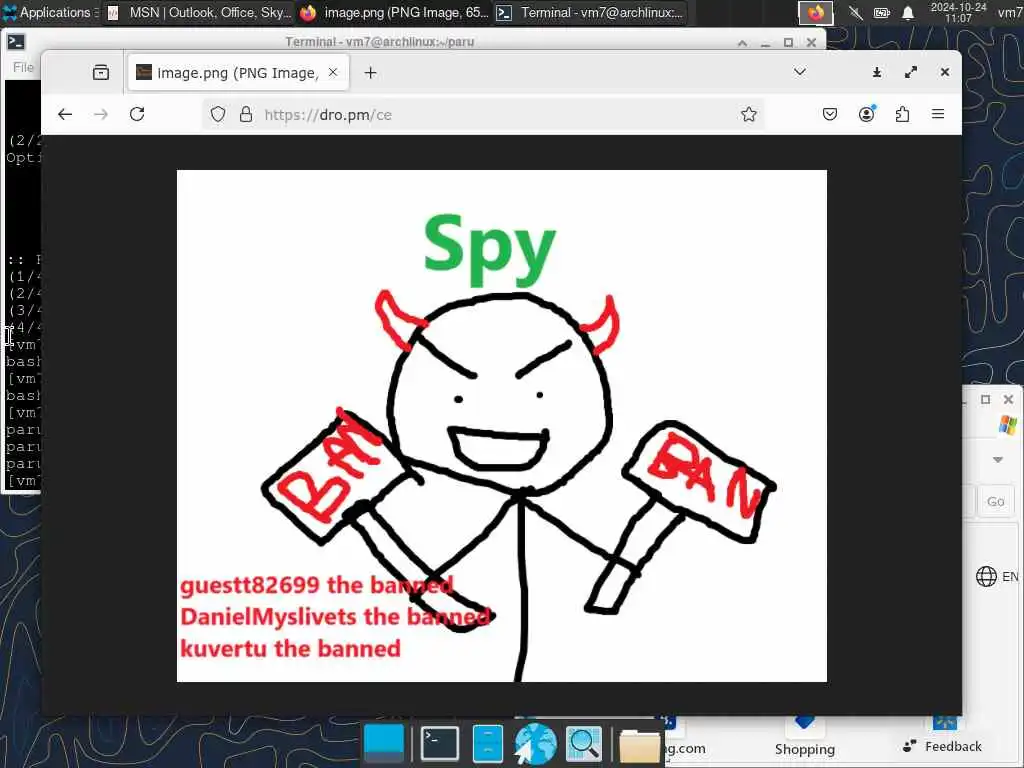Switch to image.png taskbar window entry
Viewport: 1024px width, 768px height.
click(393, 12)
